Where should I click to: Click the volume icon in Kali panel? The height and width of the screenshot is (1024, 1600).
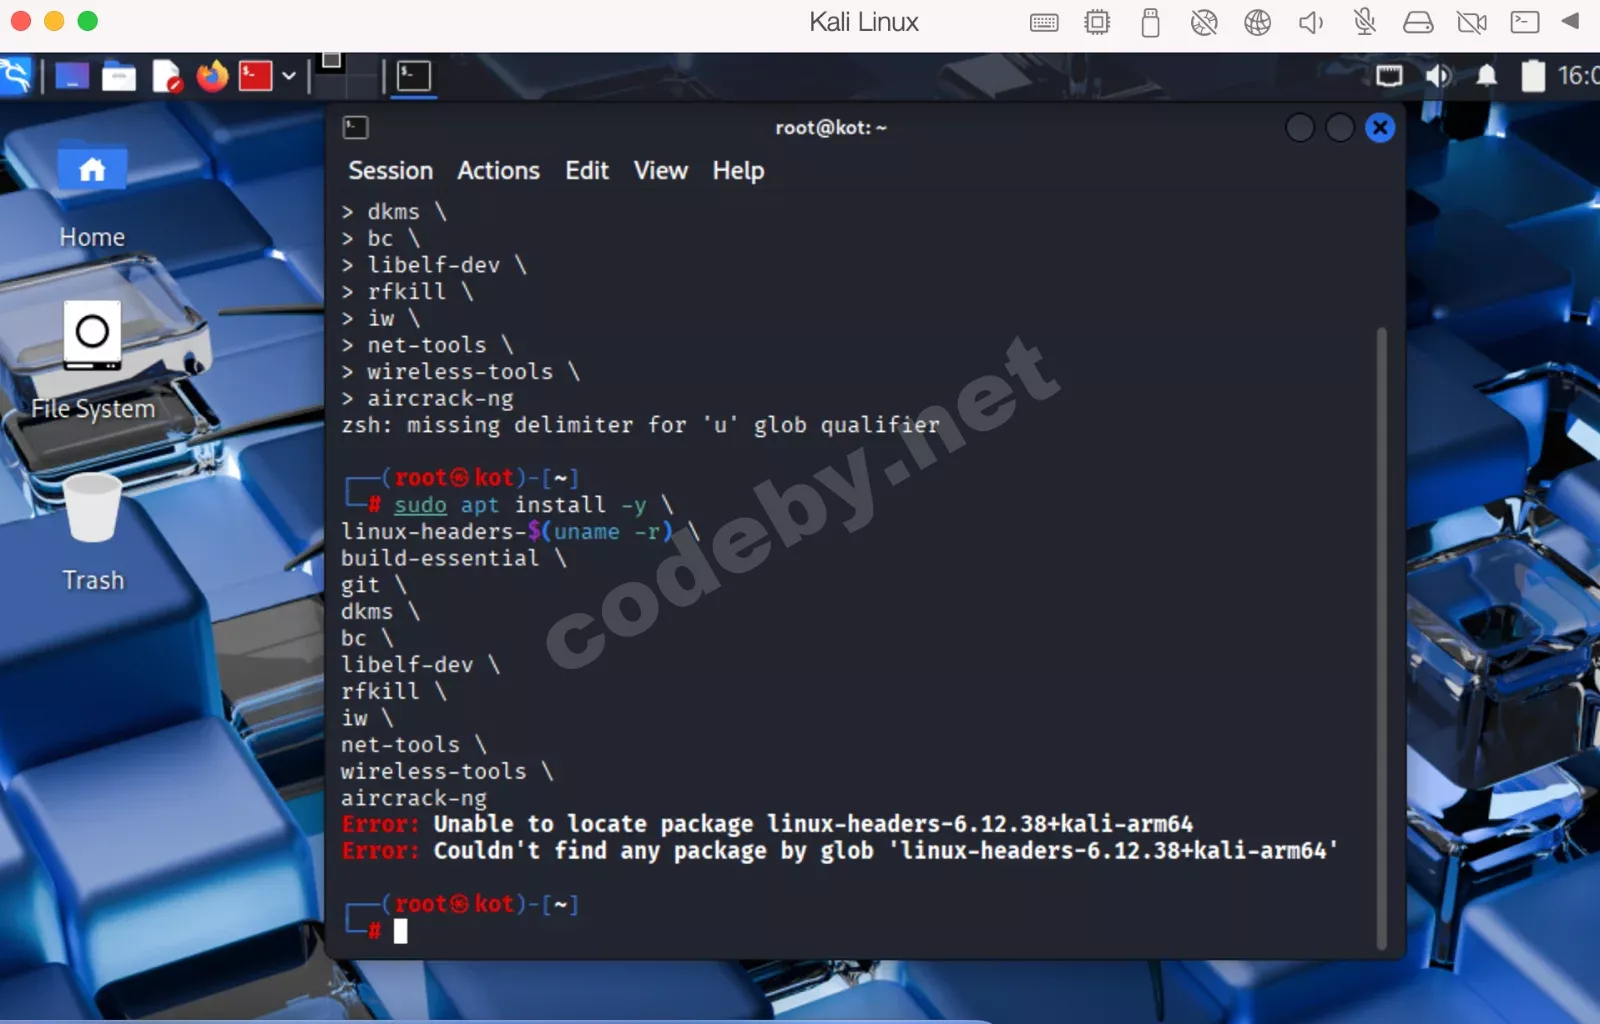click(x=1438, y=76)
